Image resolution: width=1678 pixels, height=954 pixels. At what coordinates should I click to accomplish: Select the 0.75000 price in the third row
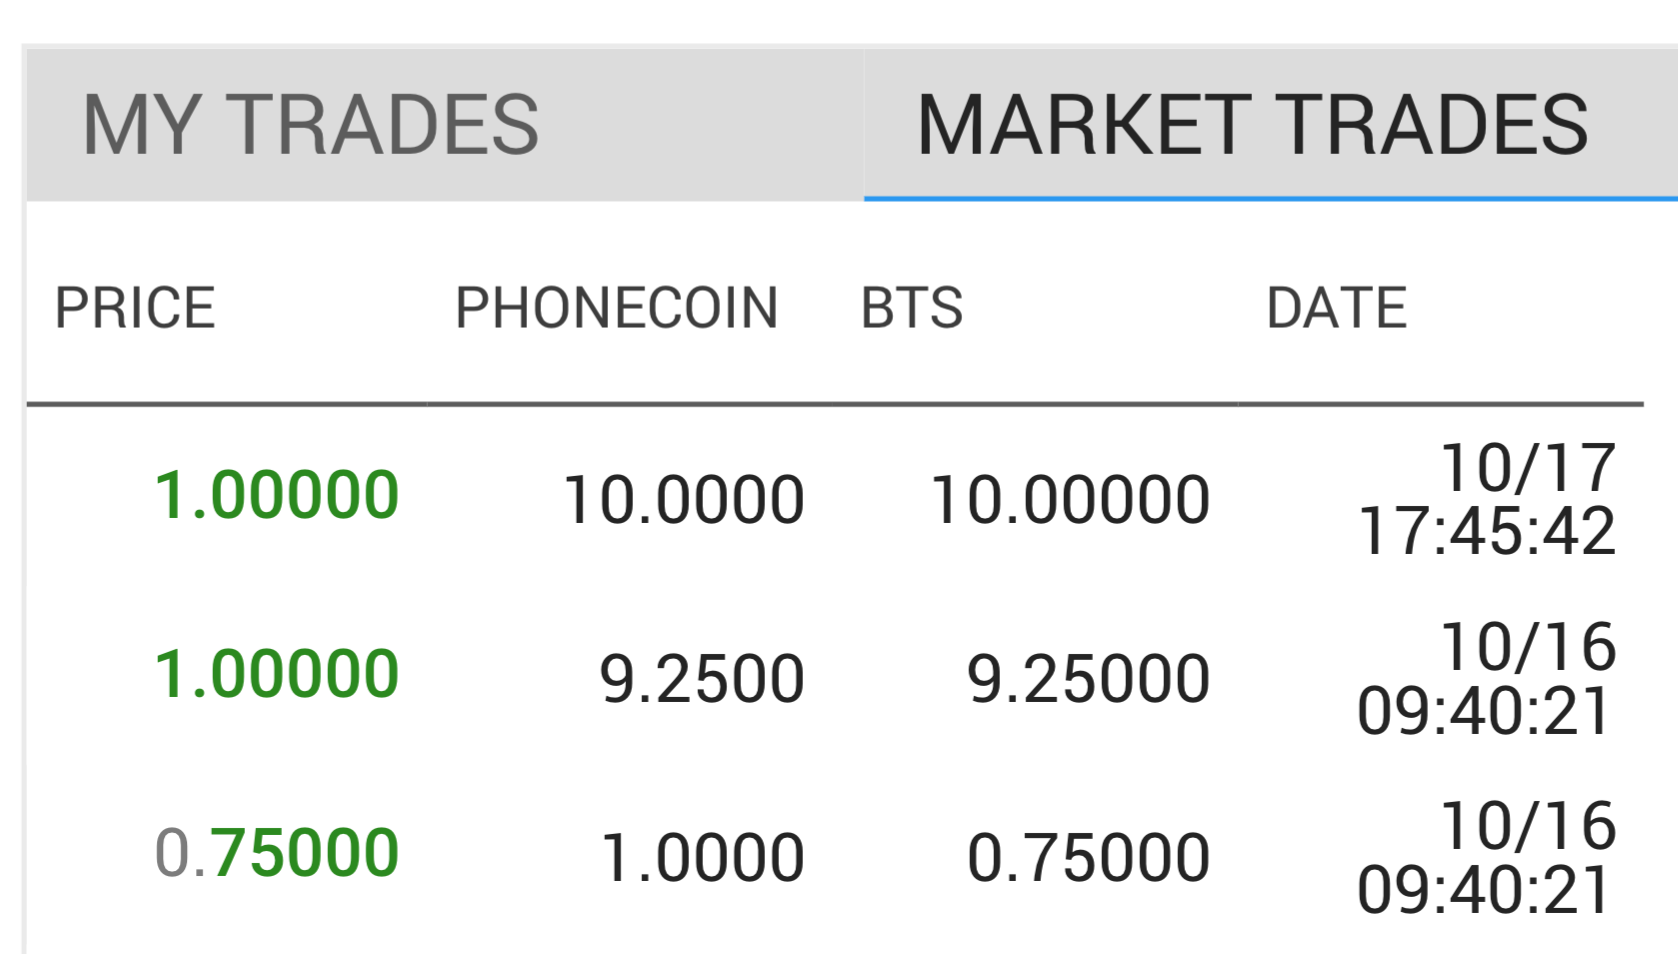point(277,852)
